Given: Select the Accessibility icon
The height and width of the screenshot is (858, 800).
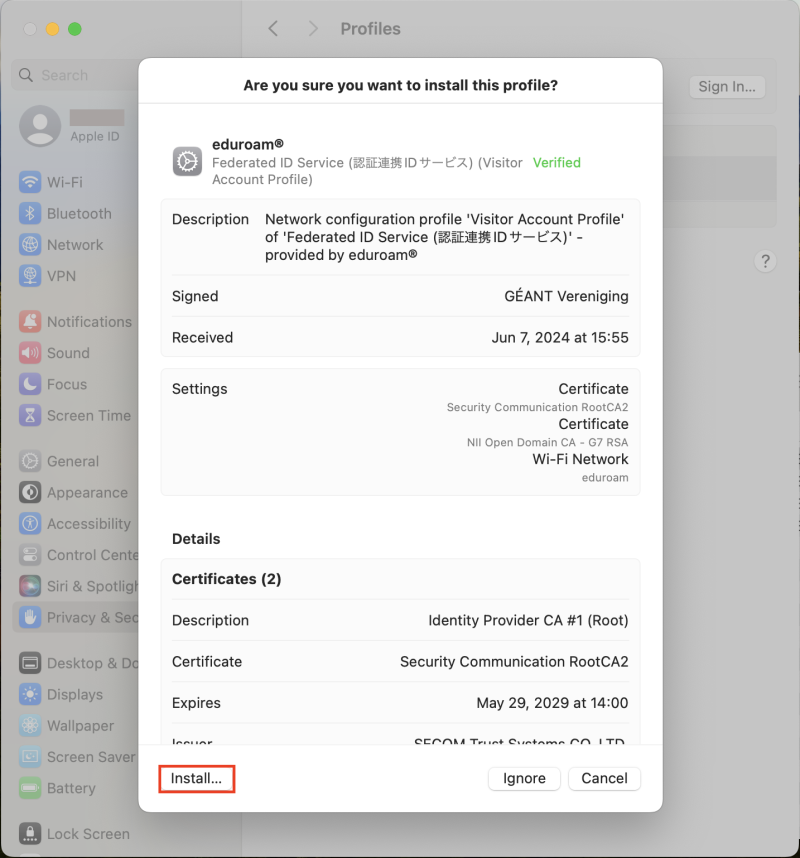Looking at the screenshot, I should coord(30,524).
